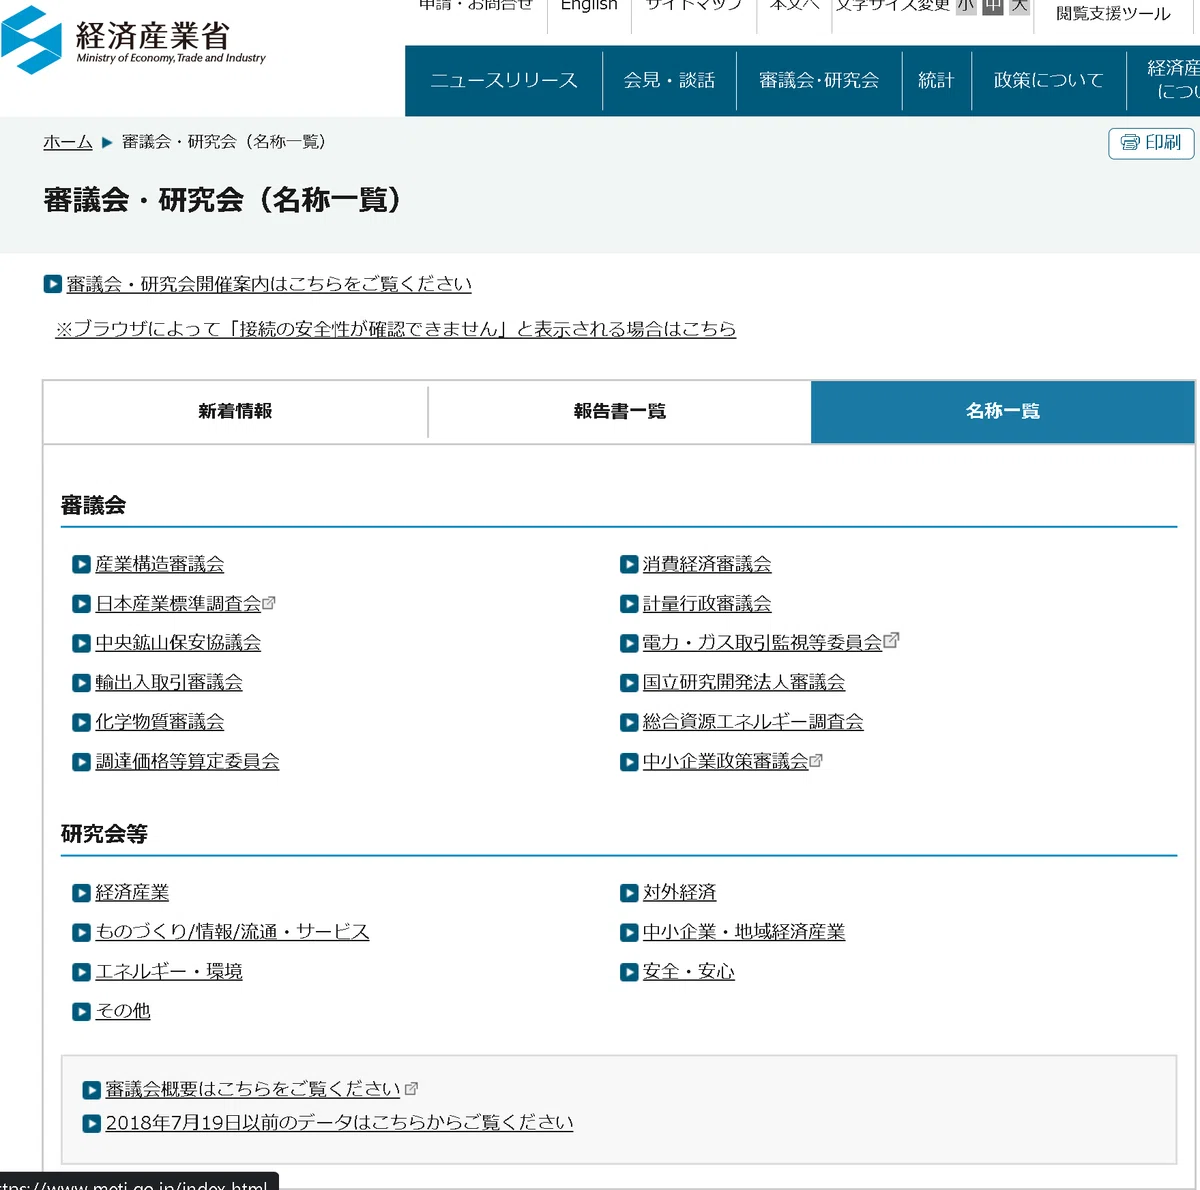Open 調達価格等算定委員会 link

pyautogui.click(x=187, y=762)
